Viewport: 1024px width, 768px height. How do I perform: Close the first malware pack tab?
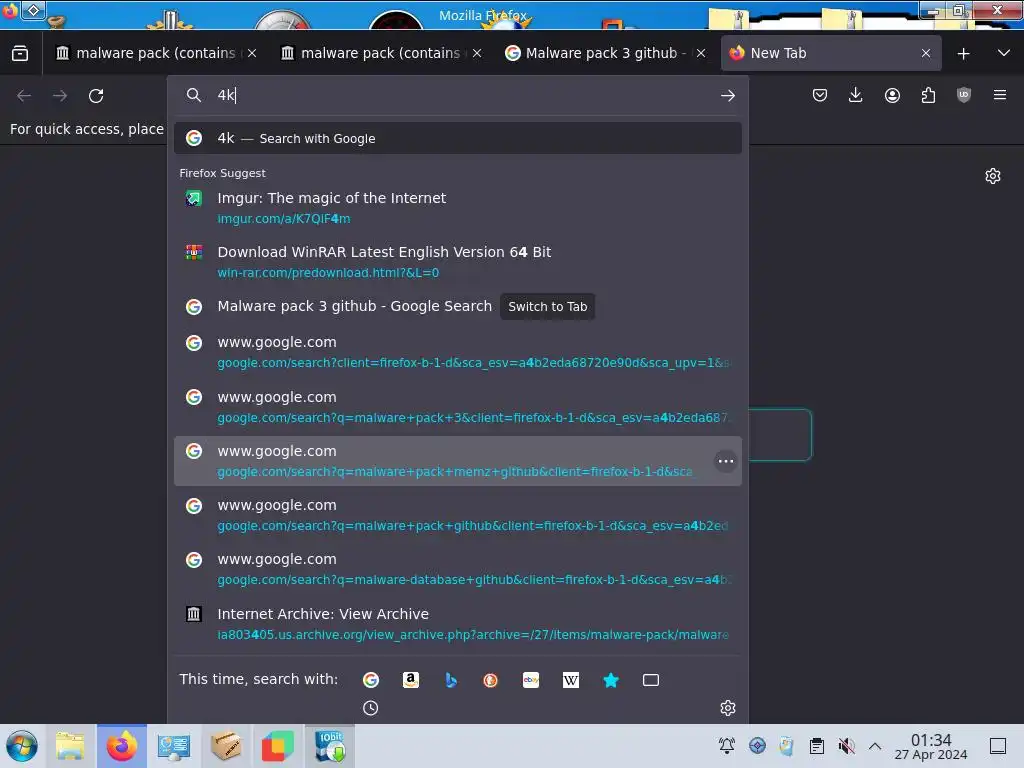point(252,53)
